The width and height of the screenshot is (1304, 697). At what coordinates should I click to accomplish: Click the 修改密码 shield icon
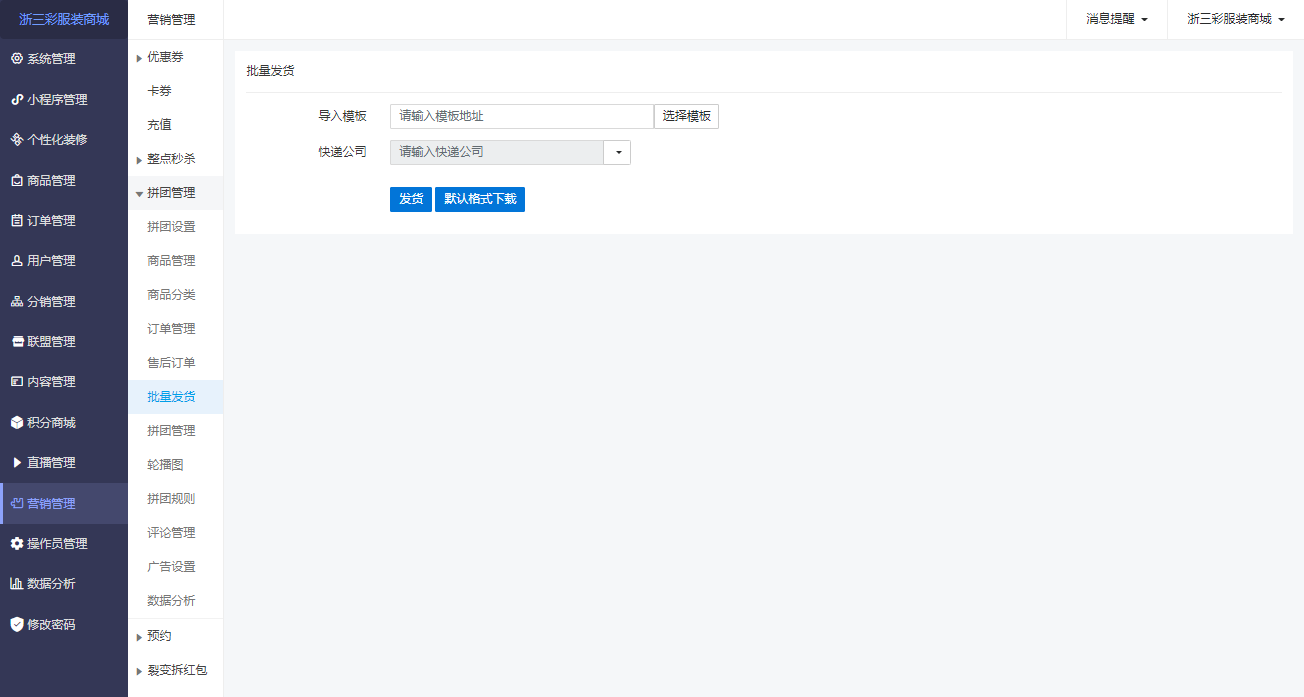click(16, 624)
